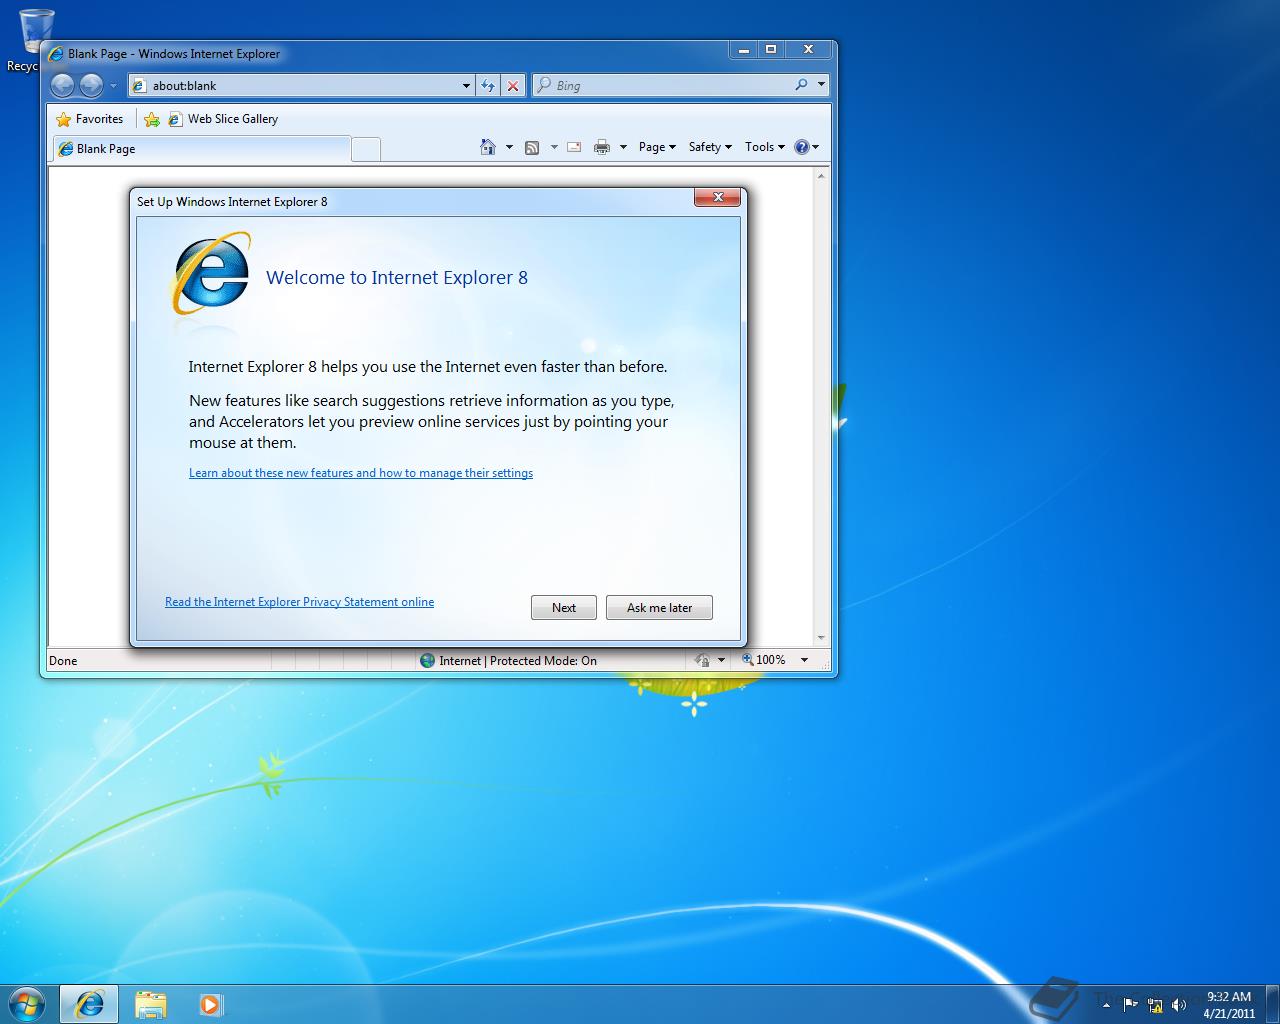Open a new tab with the blank tab button
The height and width of the screenshot is (1024, 1280).
click(366, 149)
